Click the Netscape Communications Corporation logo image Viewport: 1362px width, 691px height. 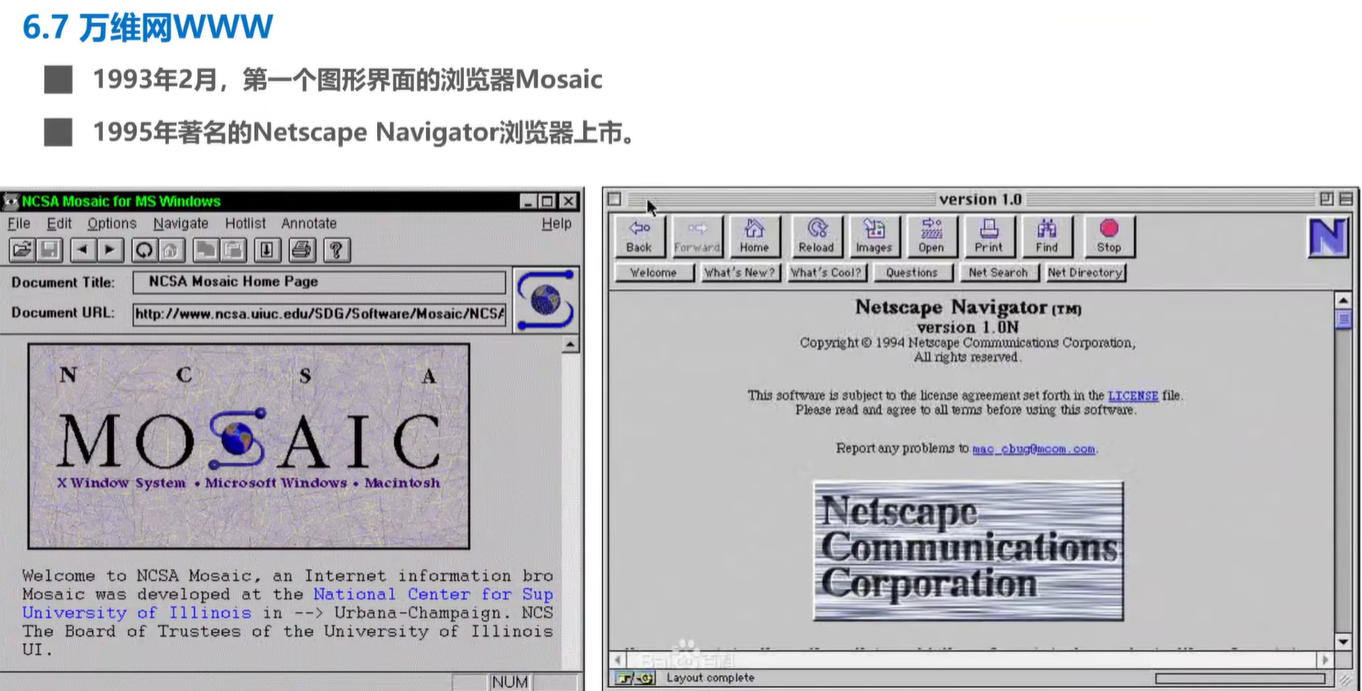[969, 551]
